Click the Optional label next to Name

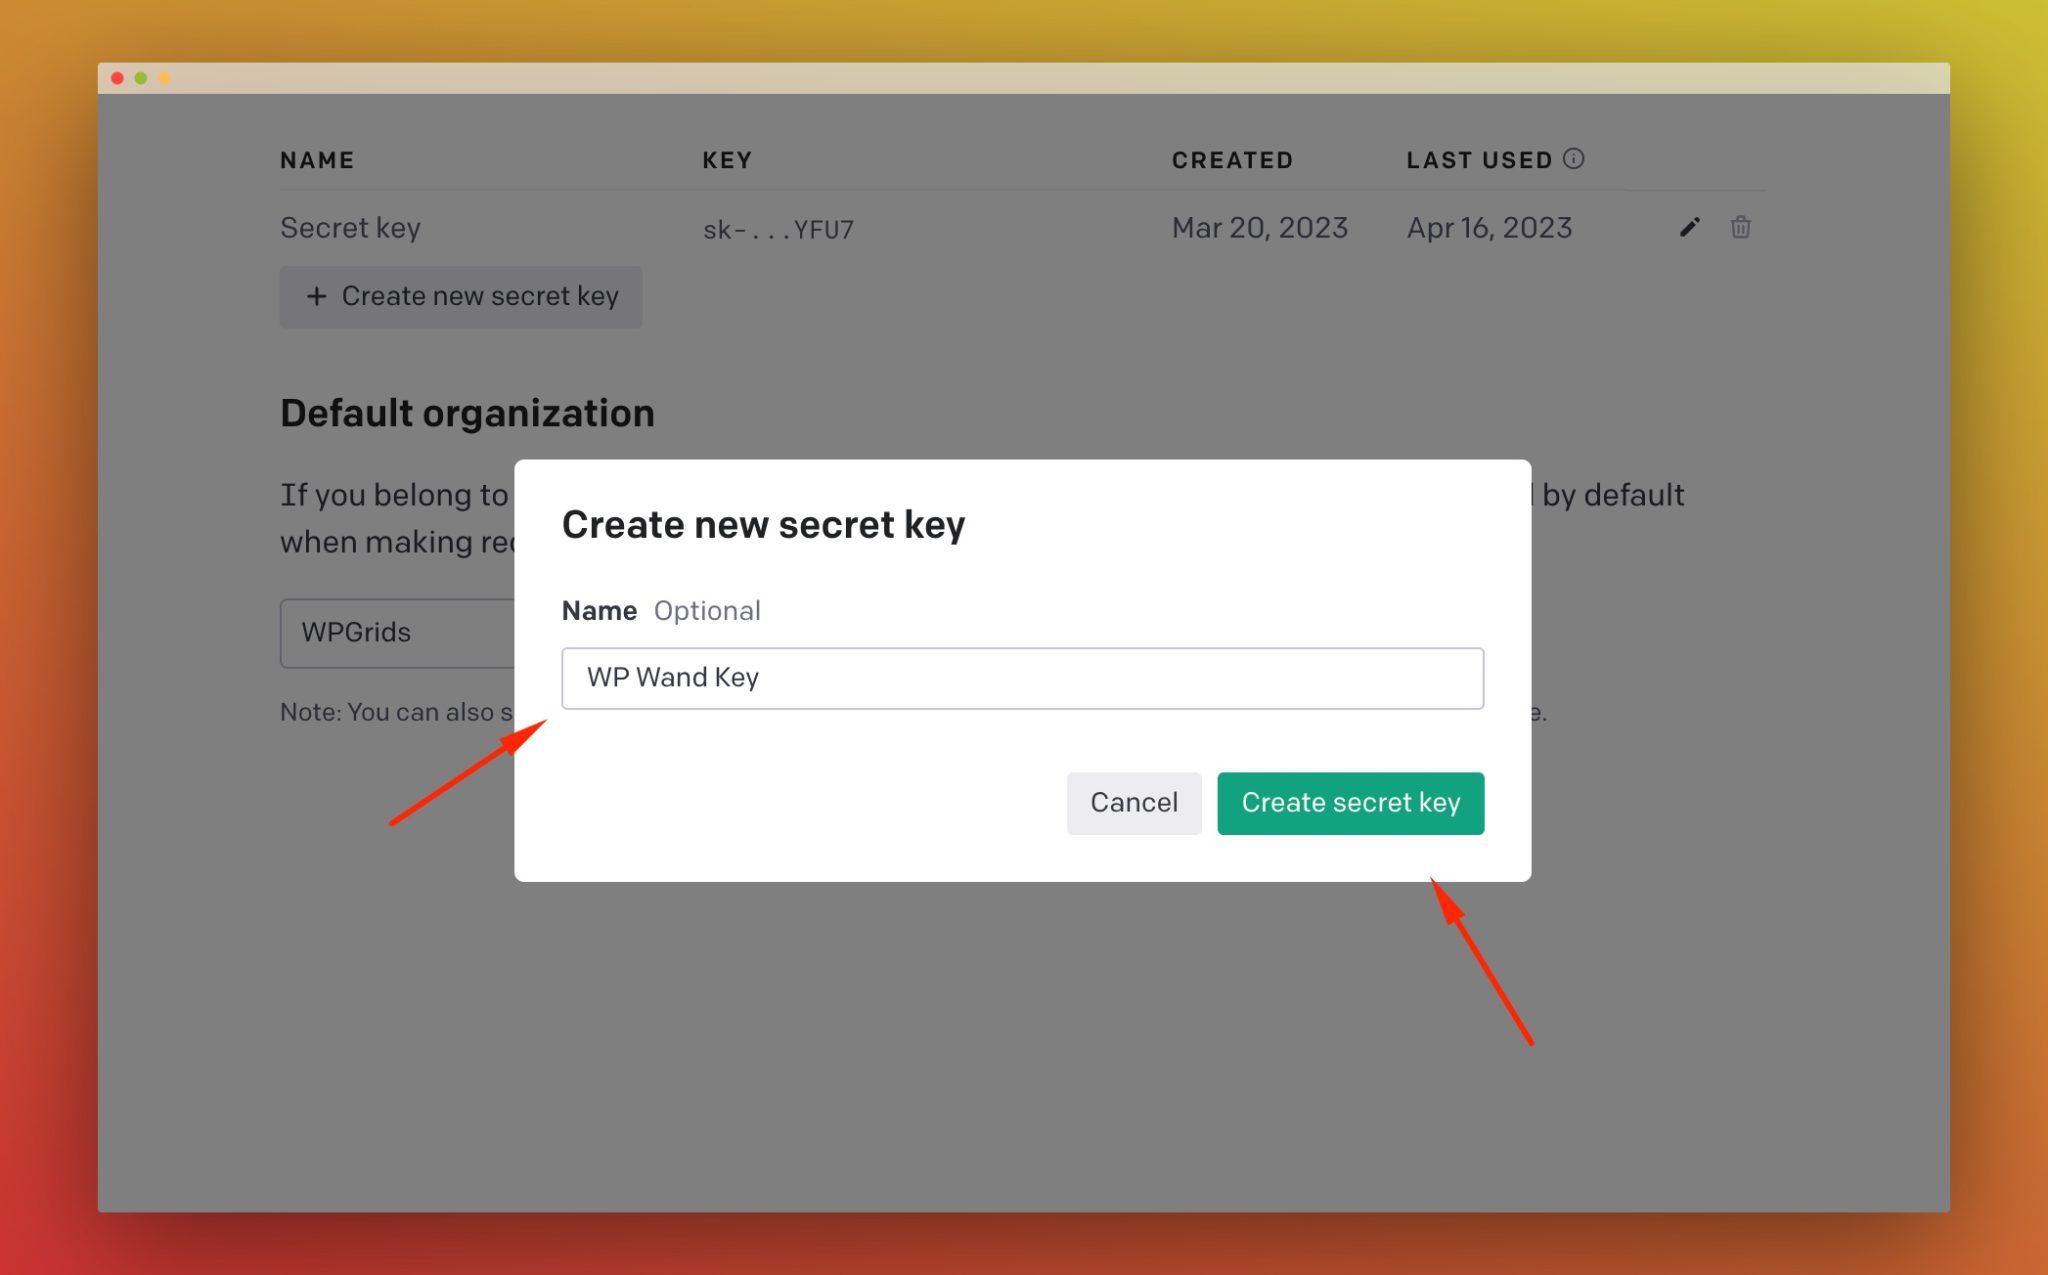707,611
